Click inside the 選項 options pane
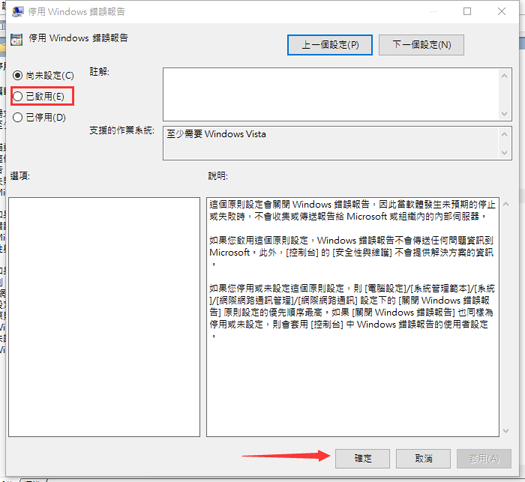The image size is (525, 482). click(x=104, y=317)
